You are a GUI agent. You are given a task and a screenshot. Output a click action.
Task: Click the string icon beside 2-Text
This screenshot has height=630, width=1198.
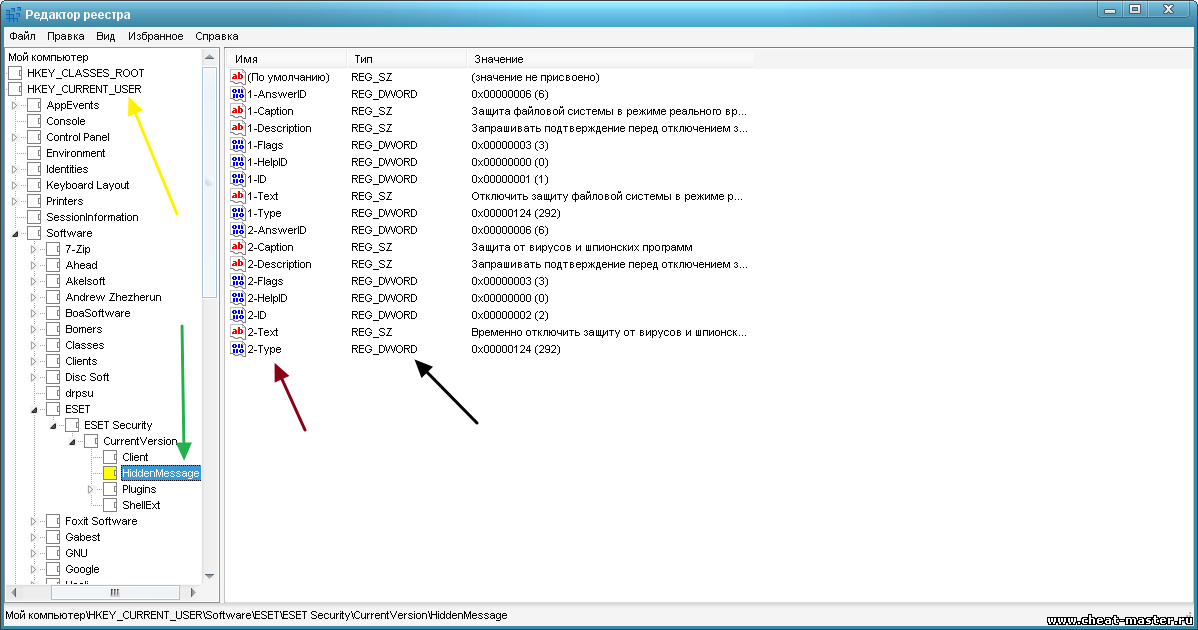pos(238,332)
